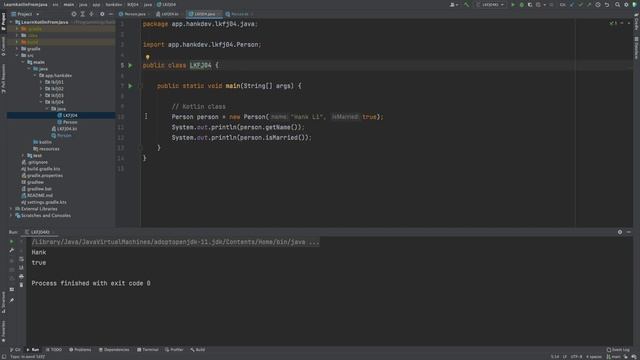
Task: Expand the lkfj02 package node
Action: [x=41, y=89]
